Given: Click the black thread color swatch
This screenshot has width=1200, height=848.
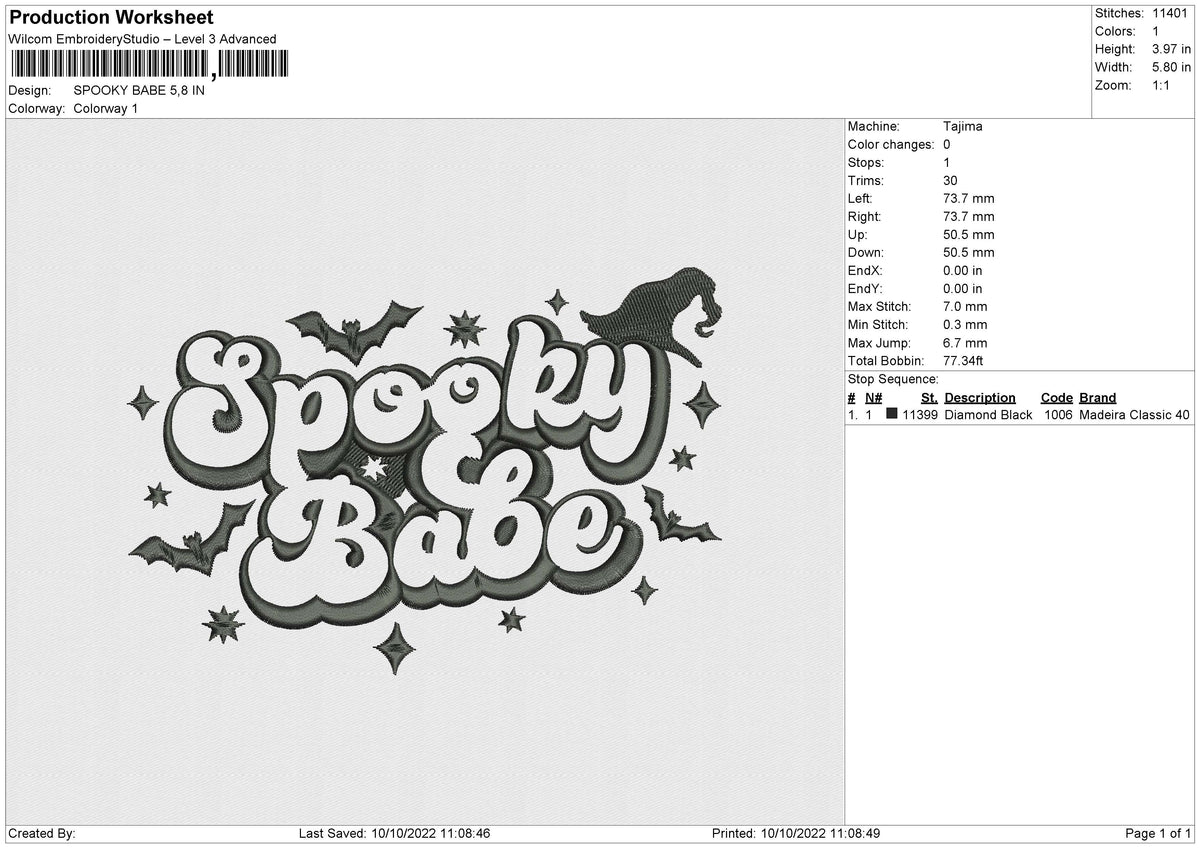Looking at the screenshot, I should pos(892,414).
